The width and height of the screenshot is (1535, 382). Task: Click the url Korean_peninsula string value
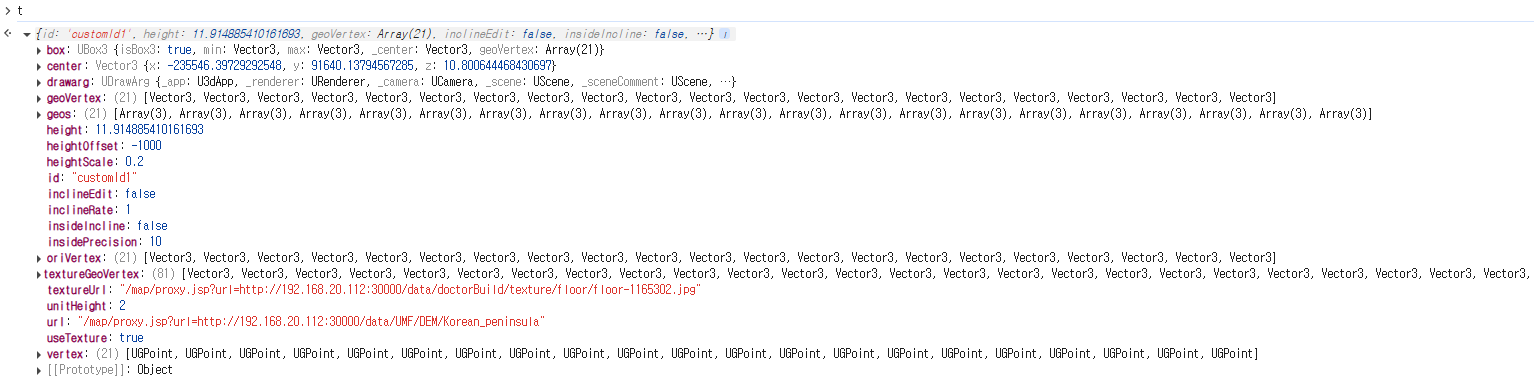click(x=310, y=322)
